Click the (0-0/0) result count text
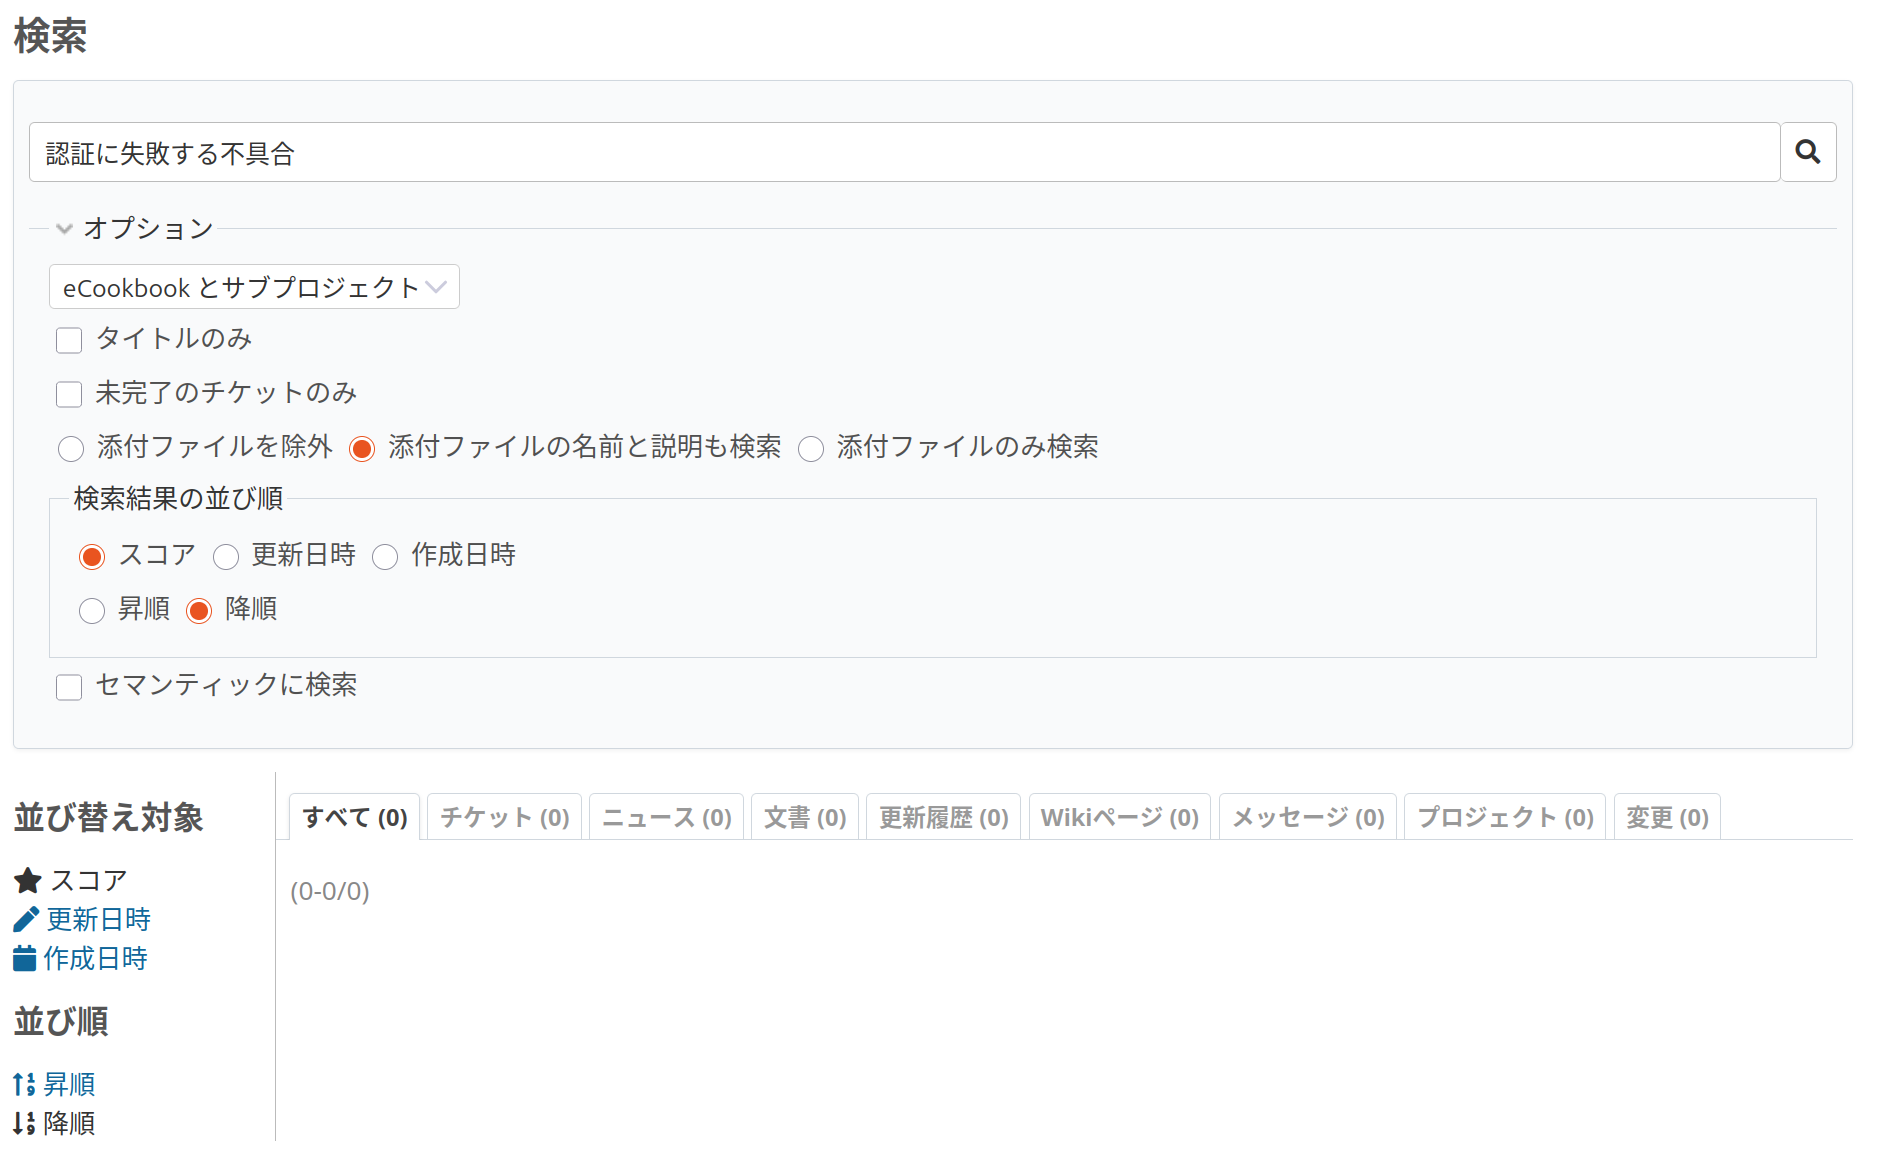 [x=330, y=891]
